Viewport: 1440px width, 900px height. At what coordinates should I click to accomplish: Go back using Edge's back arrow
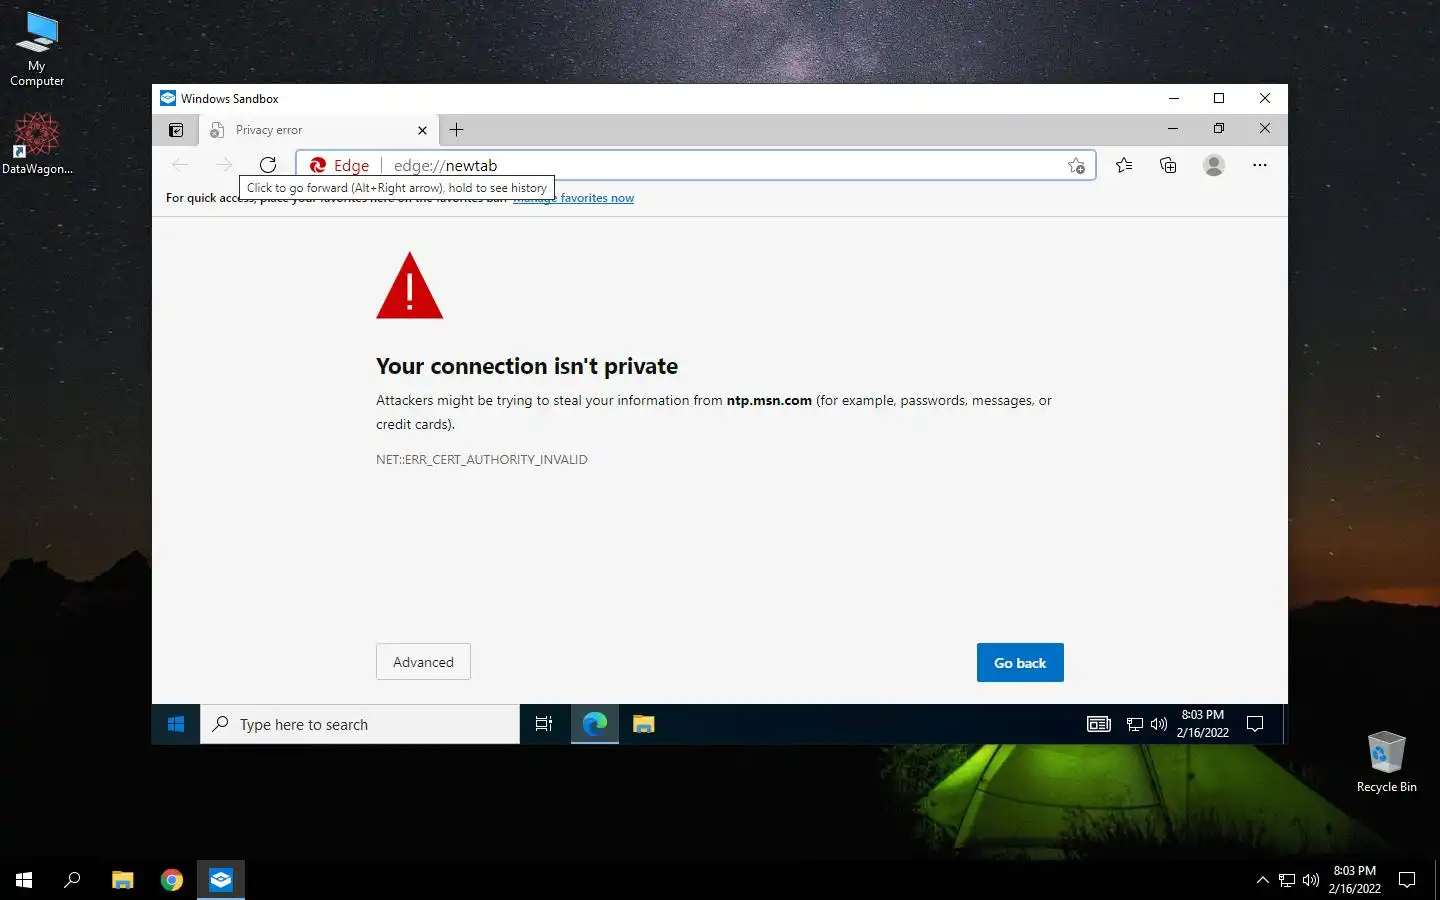(x=180, y=165)
